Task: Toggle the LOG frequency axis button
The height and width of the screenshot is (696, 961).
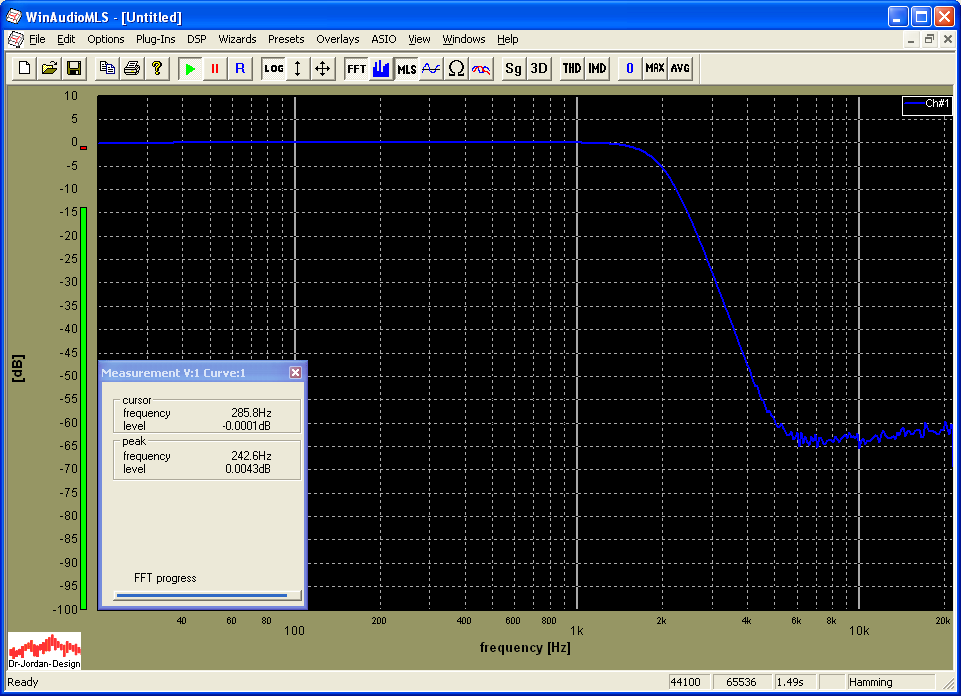Action: pyautogui.click(x=273, y=68)
